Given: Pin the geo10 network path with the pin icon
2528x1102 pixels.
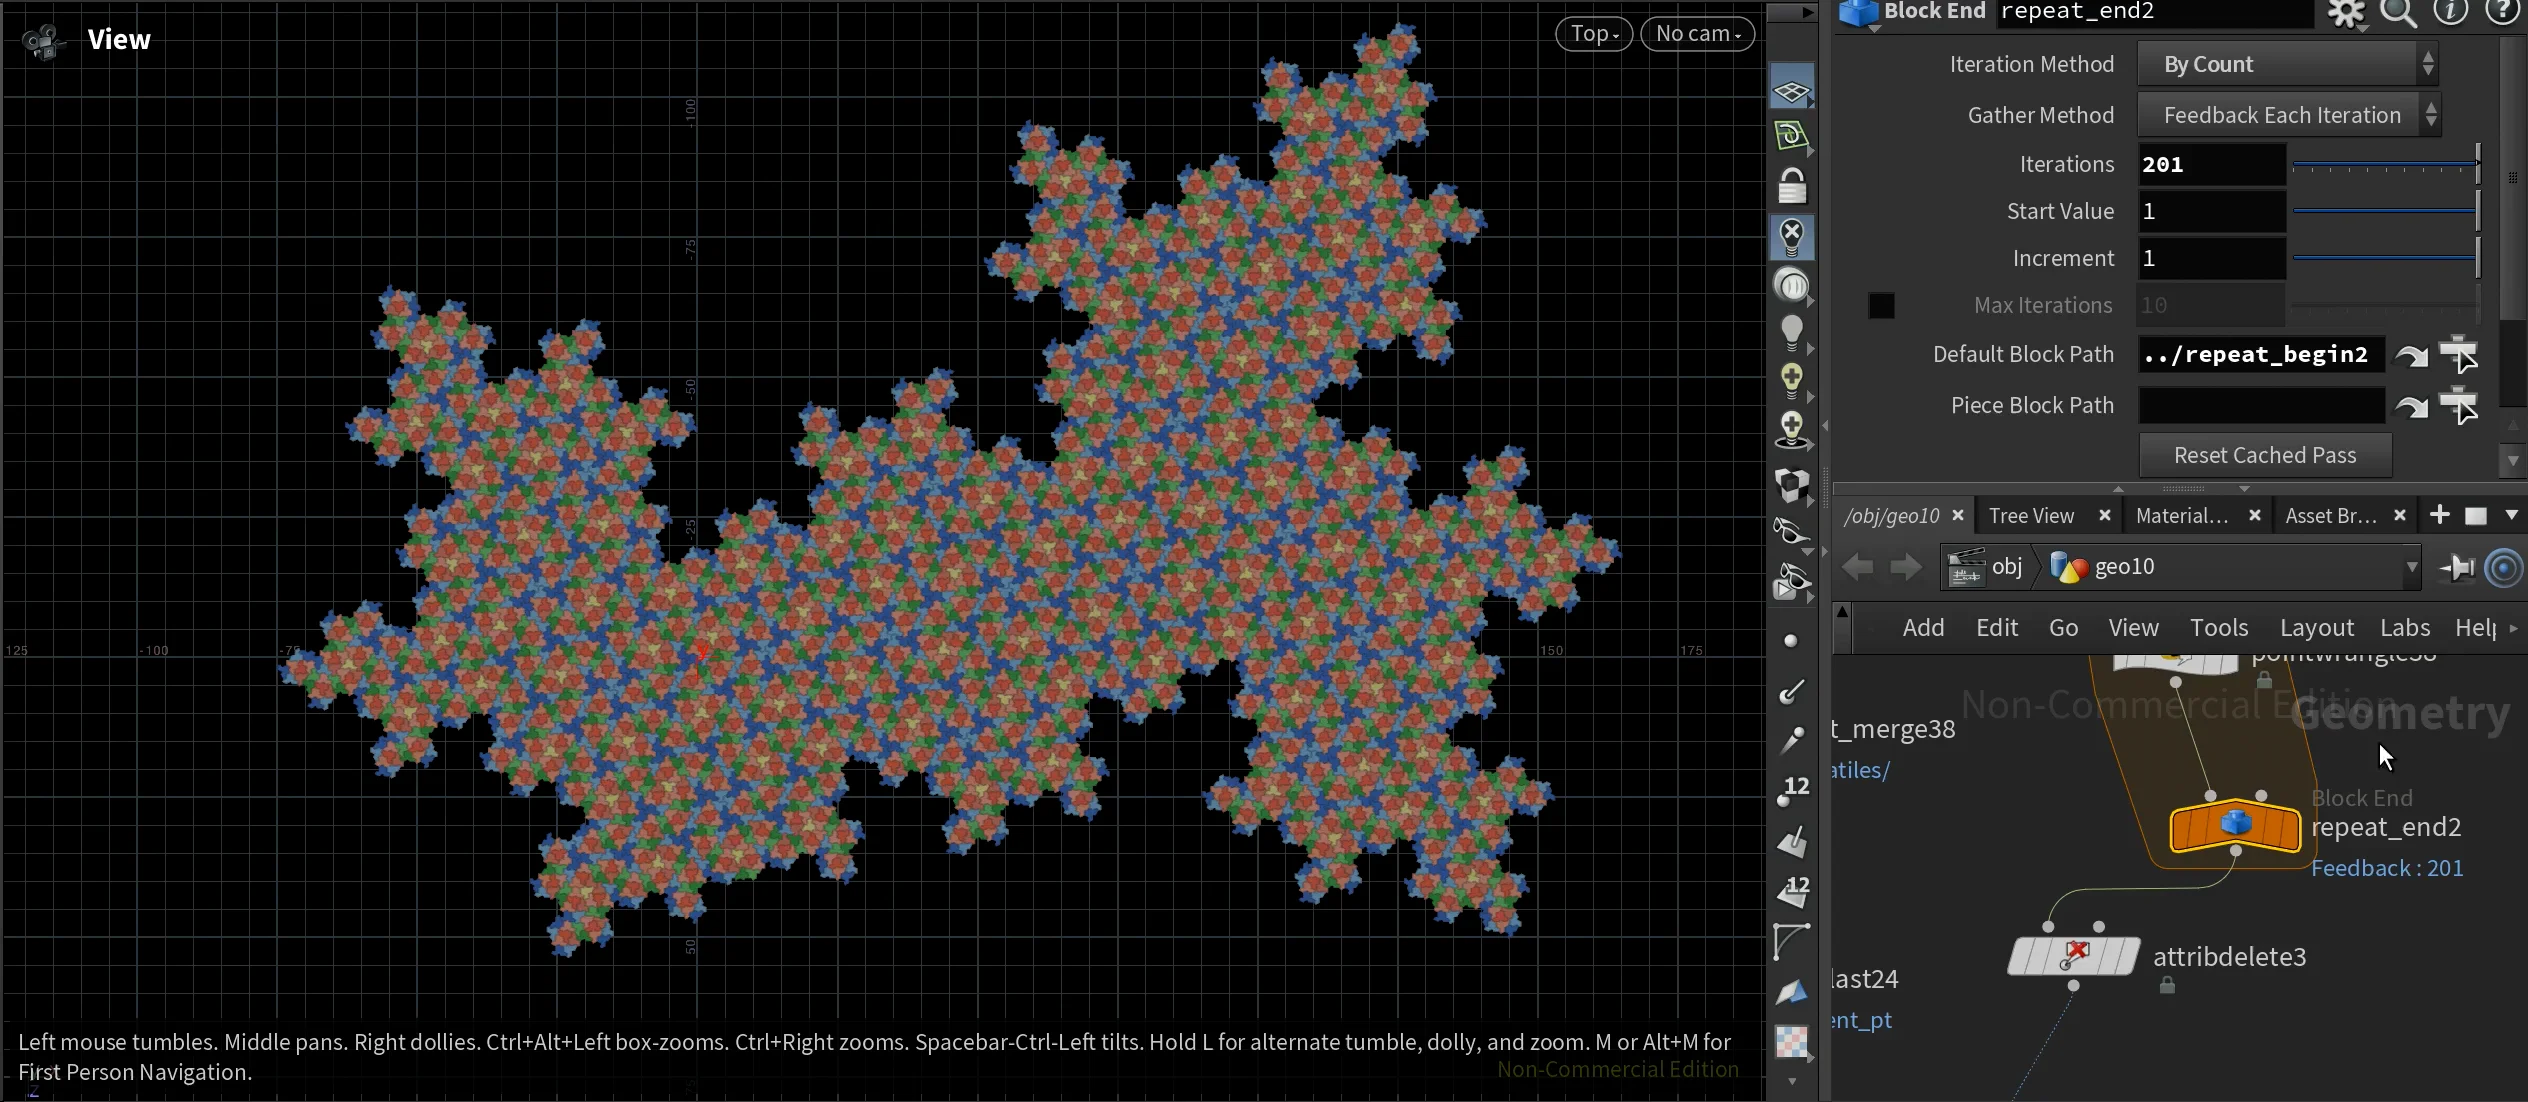Looking at the screenshot, I should (2455, 566).
